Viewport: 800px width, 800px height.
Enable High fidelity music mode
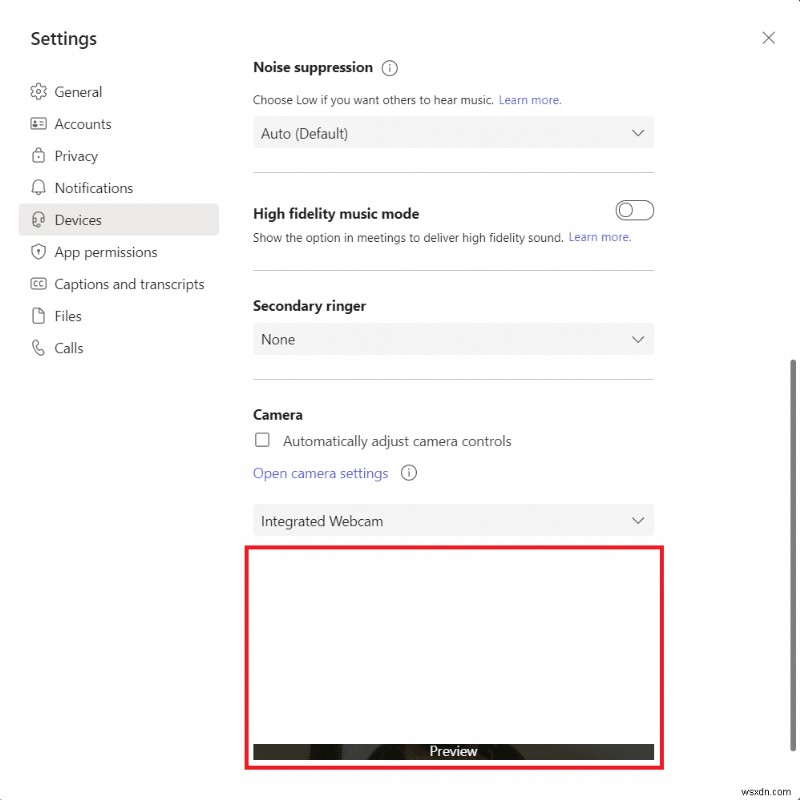tap(634, 210)
